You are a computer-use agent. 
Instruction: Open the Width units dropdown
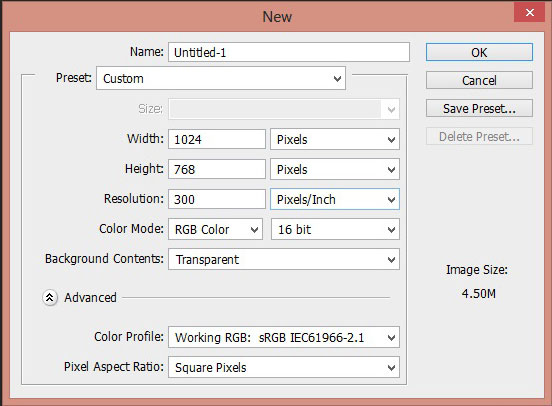click(x=335, y=139)
